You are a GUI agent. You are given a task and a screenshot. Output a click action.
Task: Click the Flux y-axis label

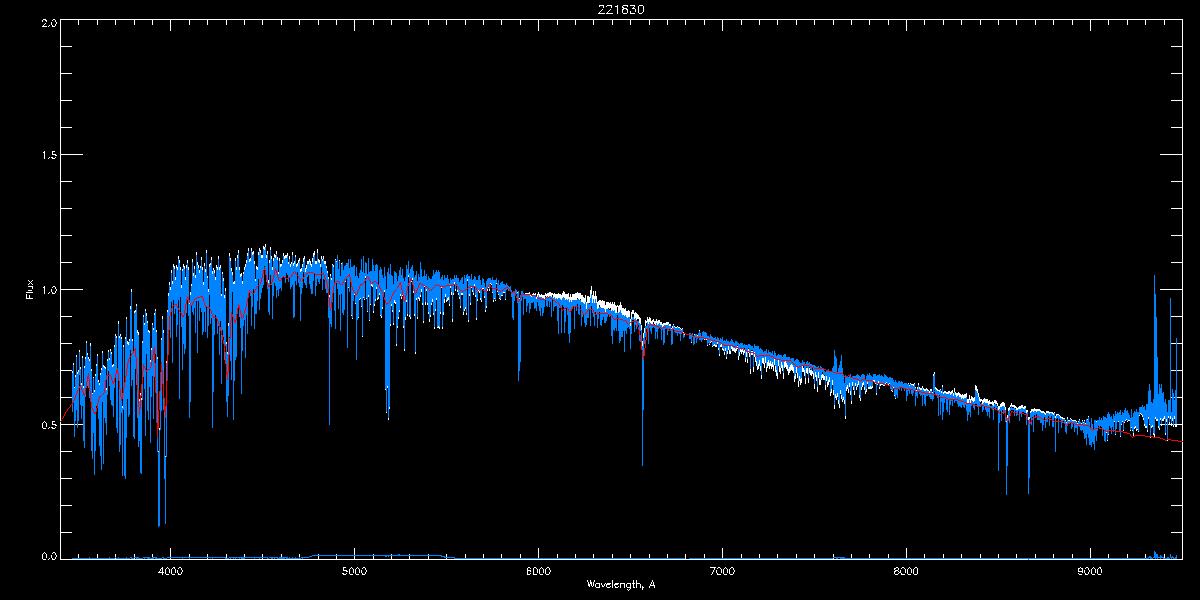(x=29, y=289)
